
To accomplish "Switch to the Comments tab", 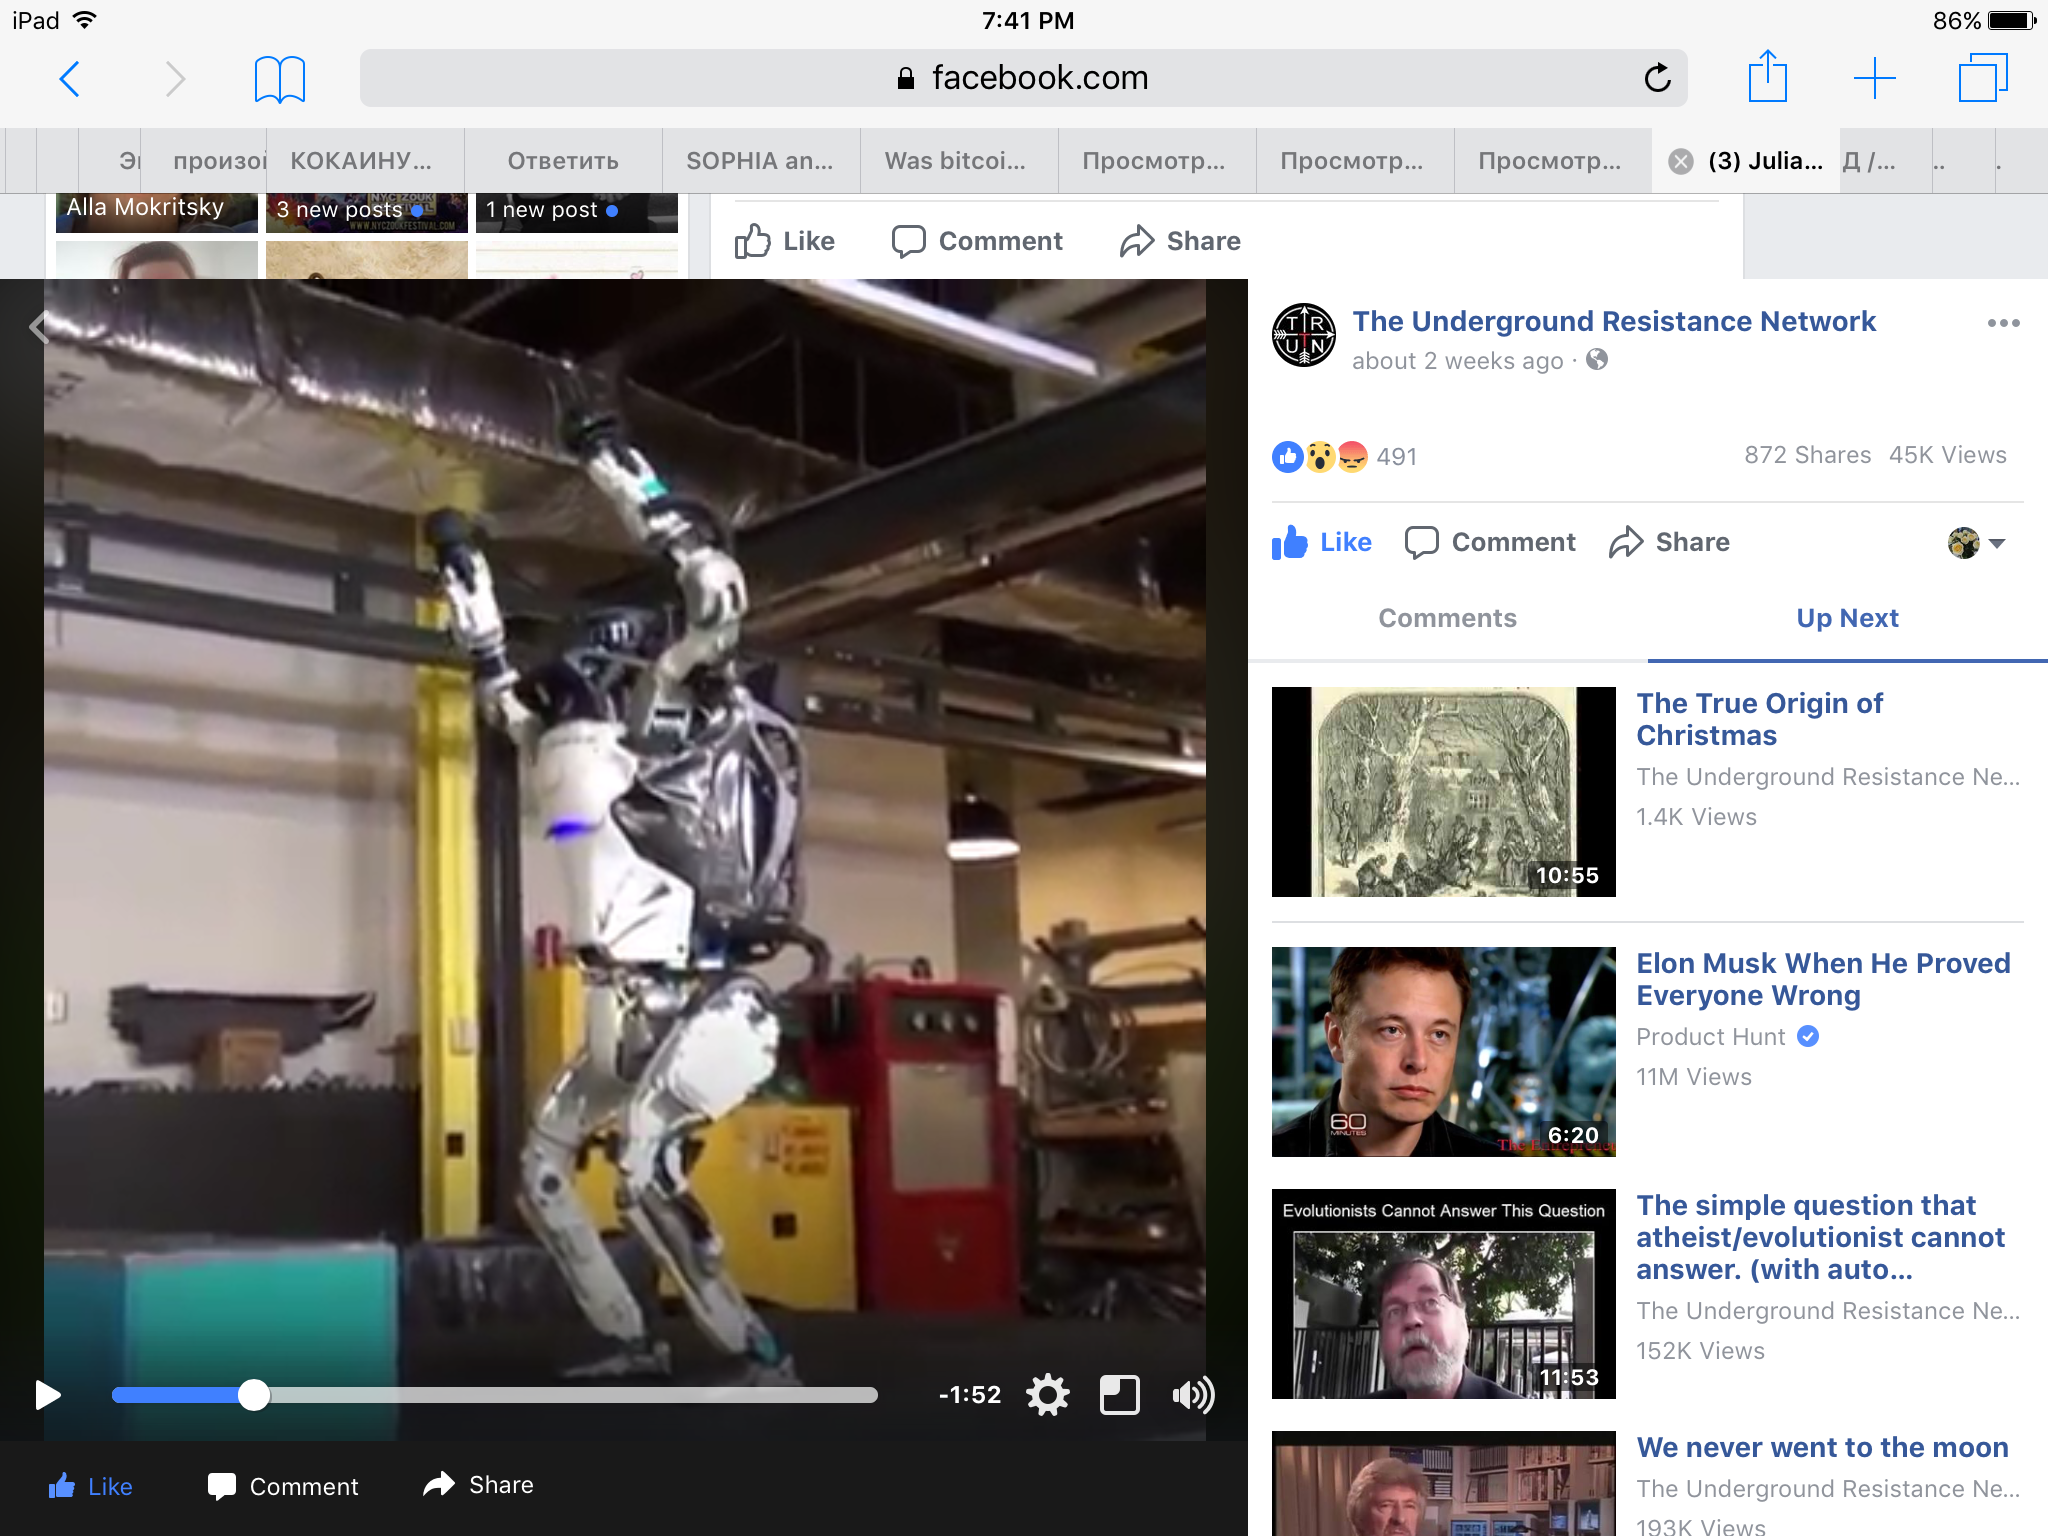I will point(1447,618).
